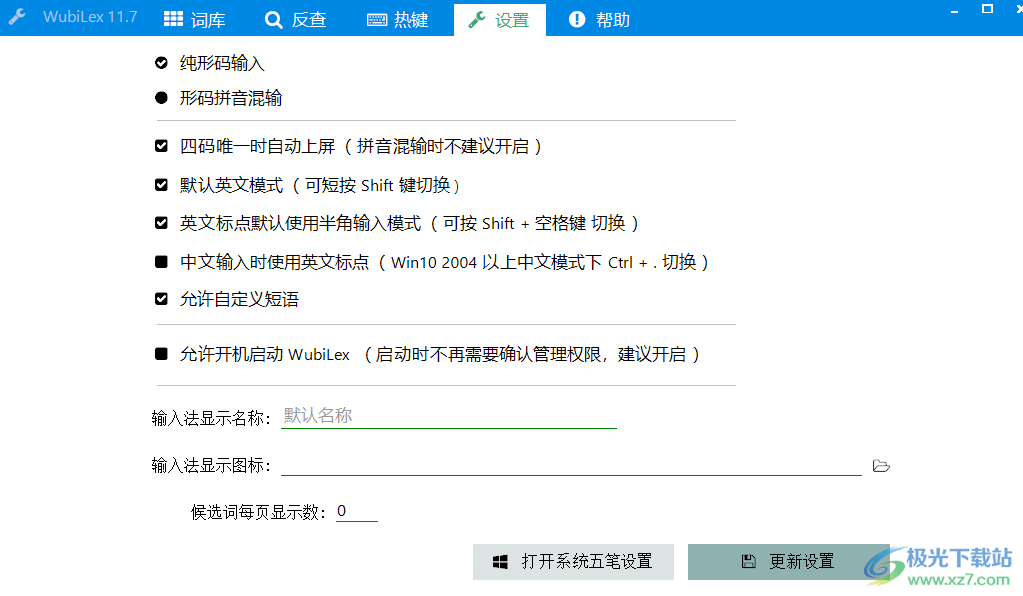
Task: Click the 打开系统五笔设置 button
Action: tap(573, 561)
